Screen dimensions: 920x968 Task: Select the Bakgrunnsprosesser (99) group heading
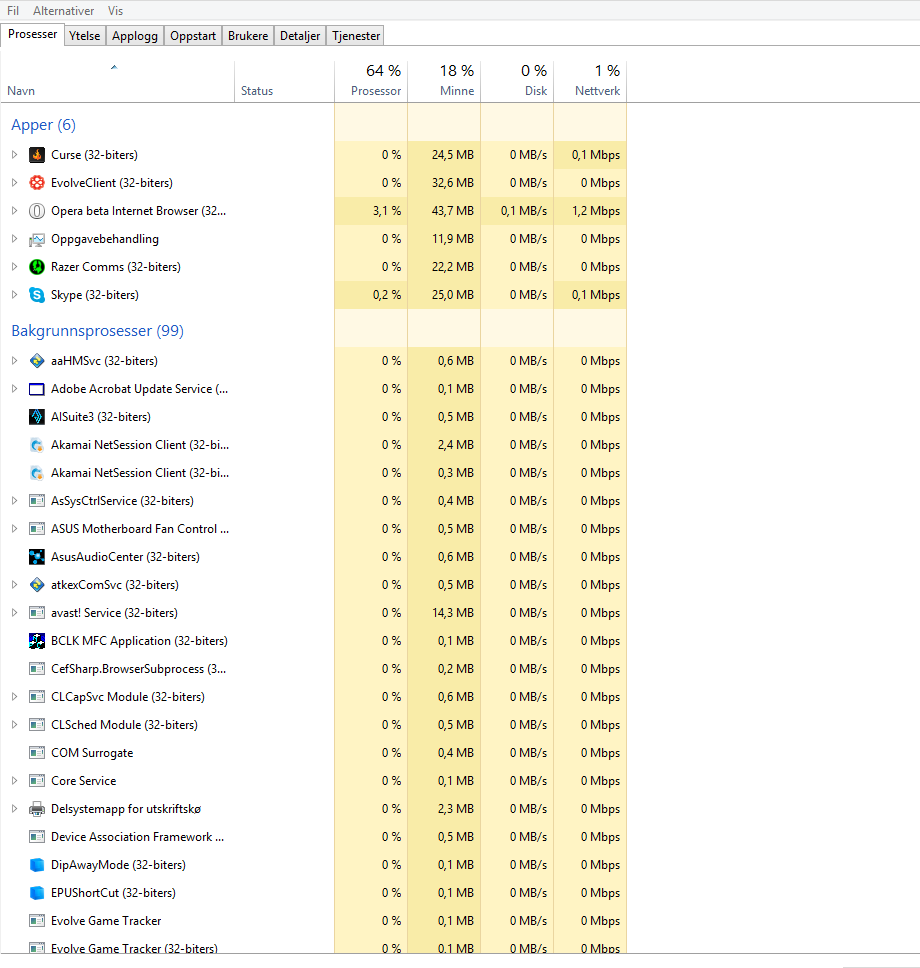[x=98, y=331]
